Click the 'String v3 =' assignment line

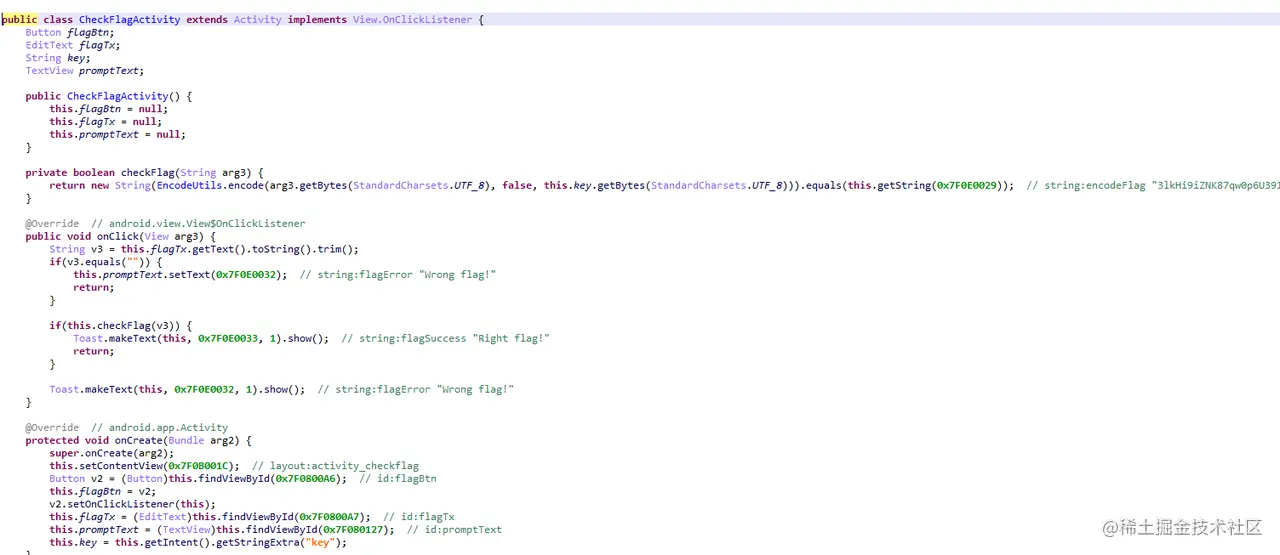(x=204, y=249)
